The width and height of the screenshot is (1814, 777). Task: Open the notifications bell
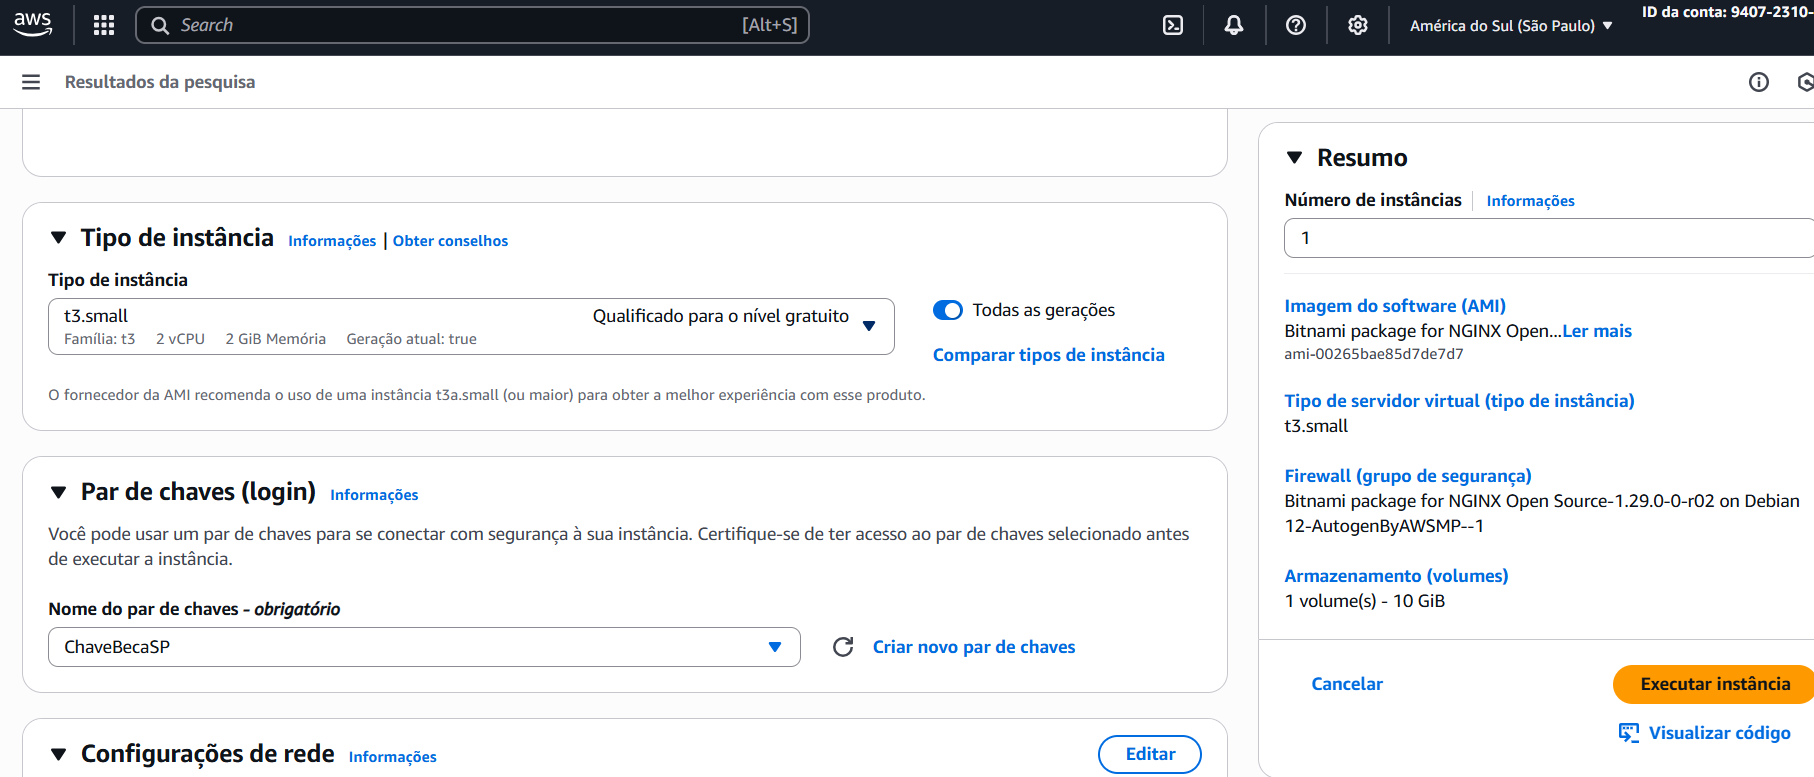pos(1234,25)
